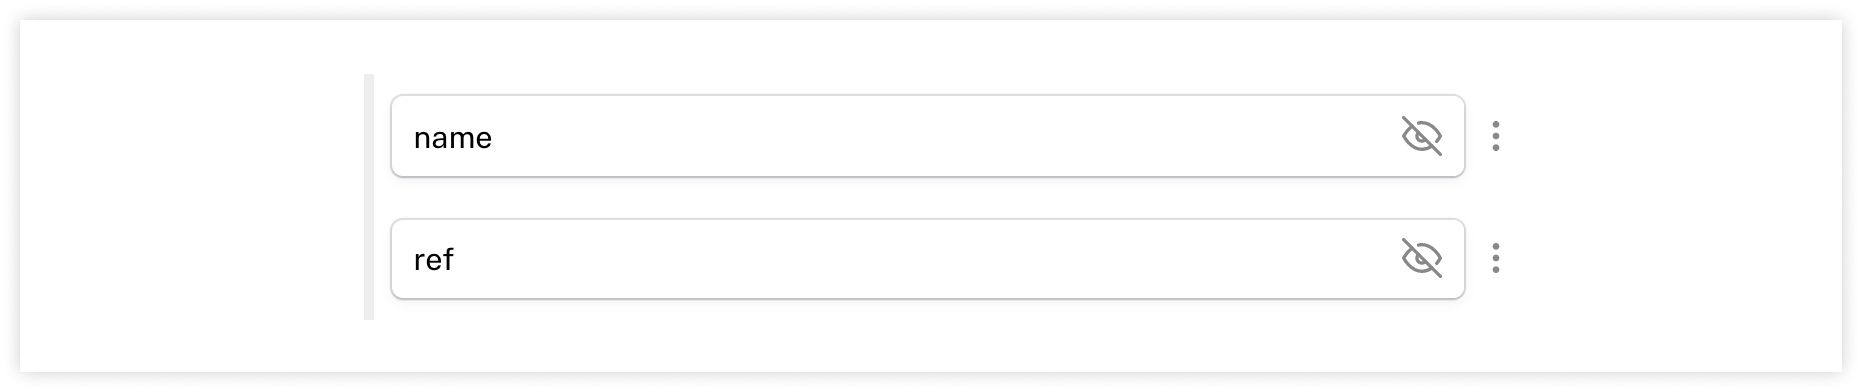This screenshot has height=392, width=1862.
Task: Expand more options kebab for name row
Action: click(1495, 136)
